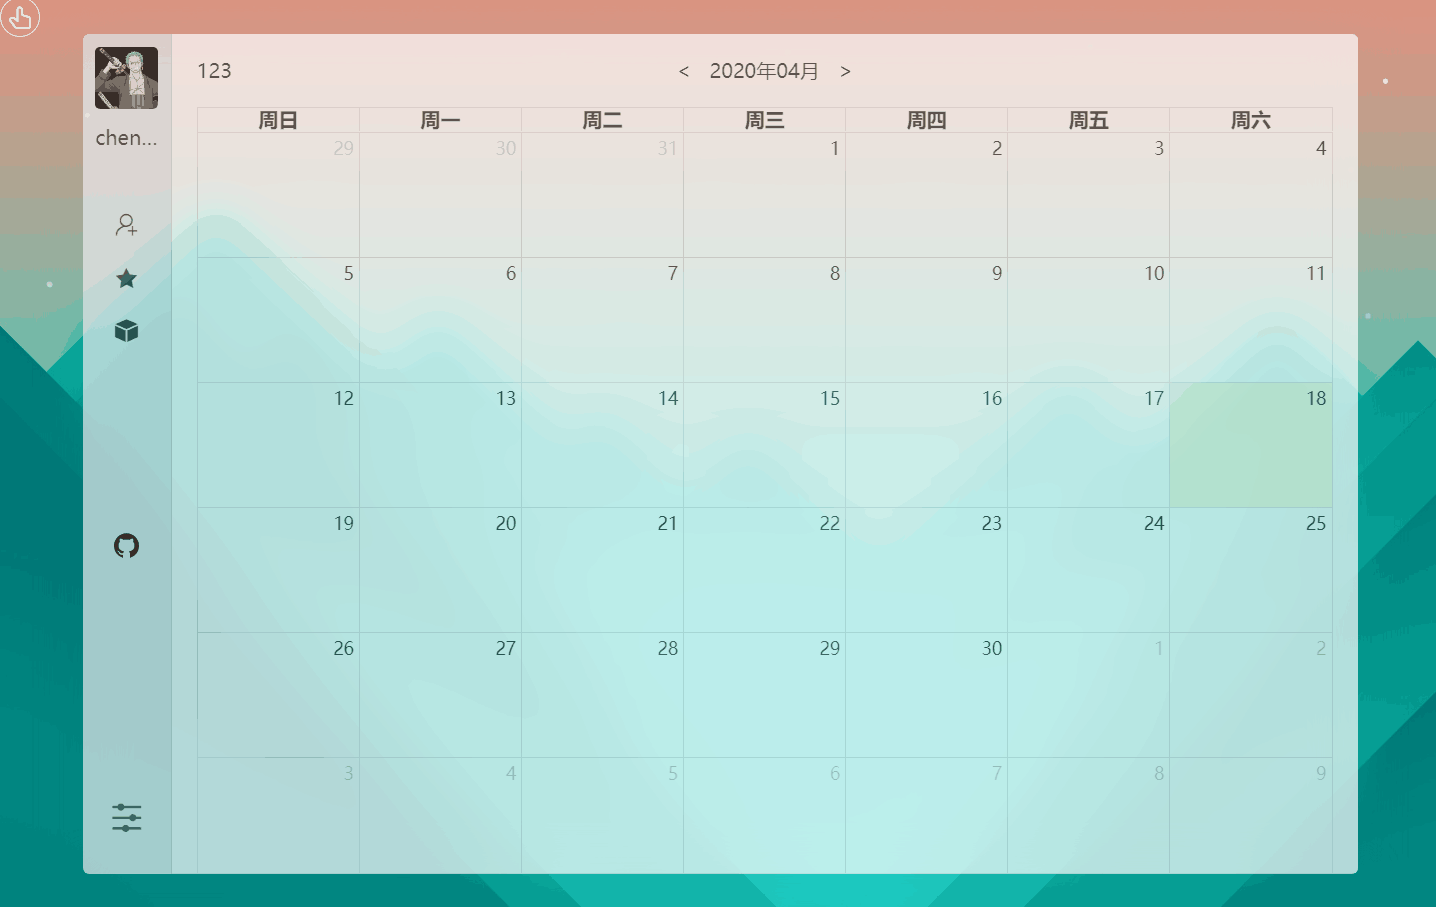Select date 24 cell
This screenshot has height=907, width=1436.
[x=1088, y=570]
